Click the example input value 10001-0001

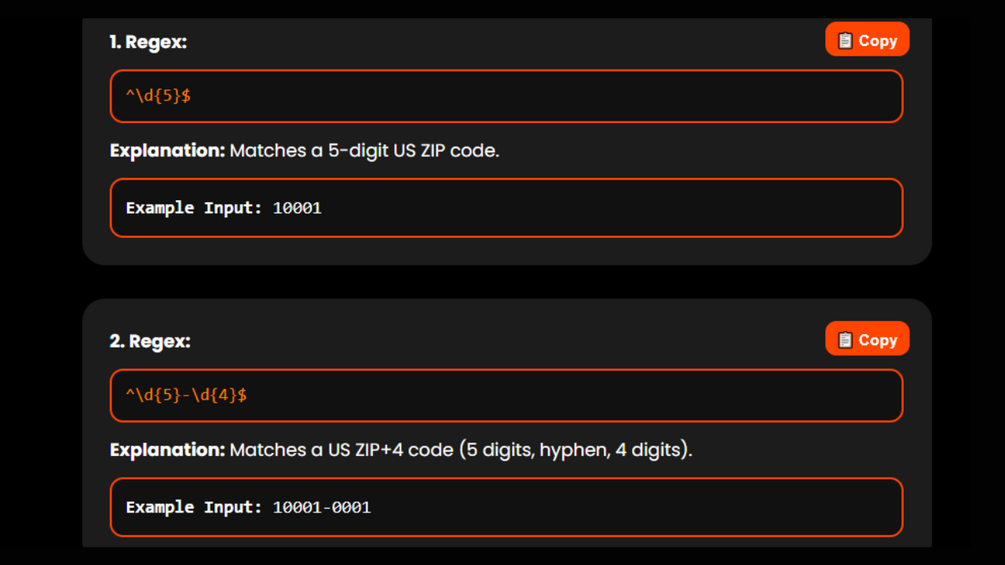pyautogui.click(x=321, y=507)
